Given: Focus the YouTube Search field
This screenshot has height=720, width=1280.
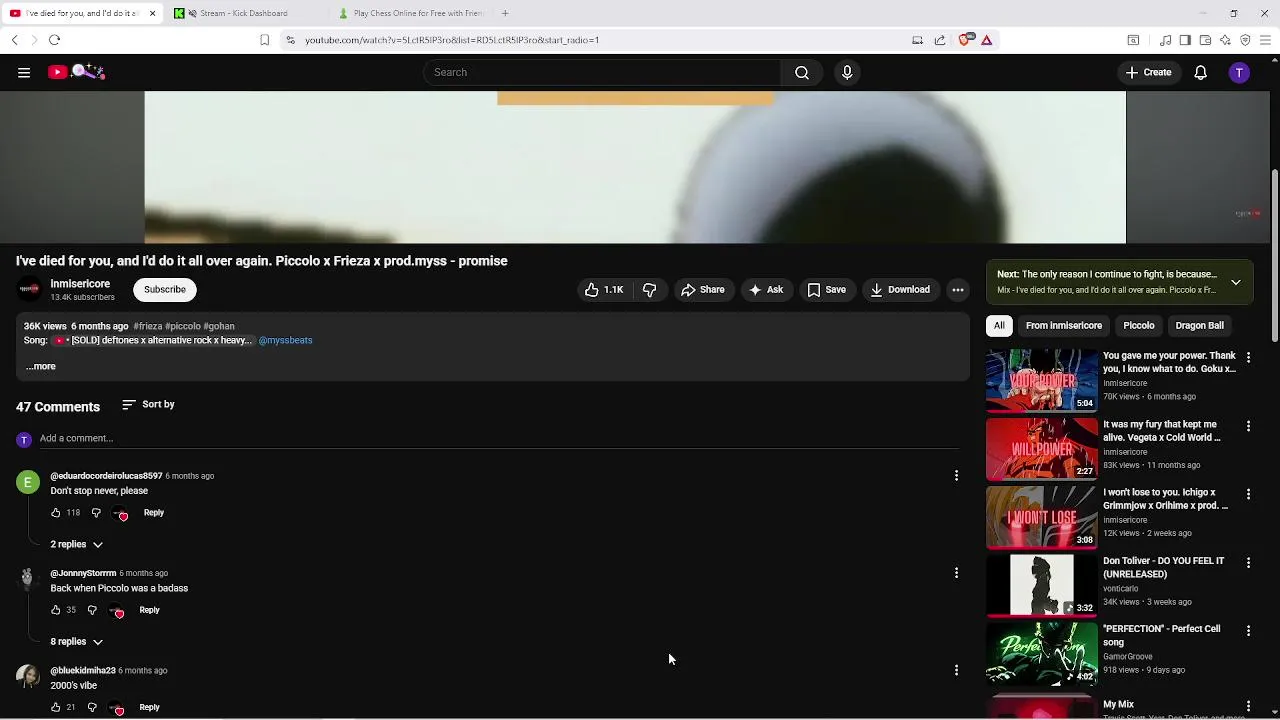Looking at the screenshot, I should (x=602, y=72).
